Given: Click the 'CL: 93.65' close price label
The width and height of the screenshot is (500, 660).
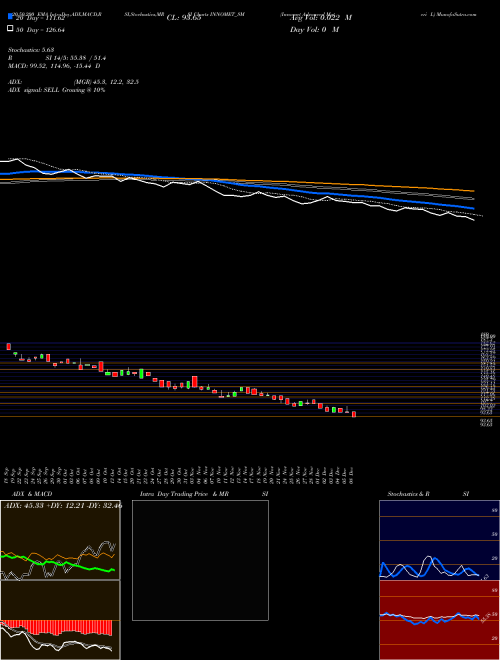Looking at the screenshot, I should (x=184, y=18).
